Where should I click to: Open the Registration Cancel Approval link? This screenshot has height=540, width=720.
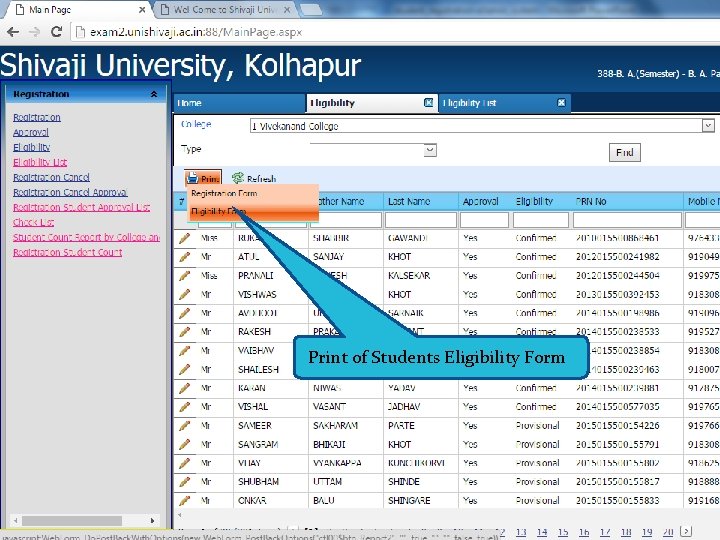[x=70, y=192]
